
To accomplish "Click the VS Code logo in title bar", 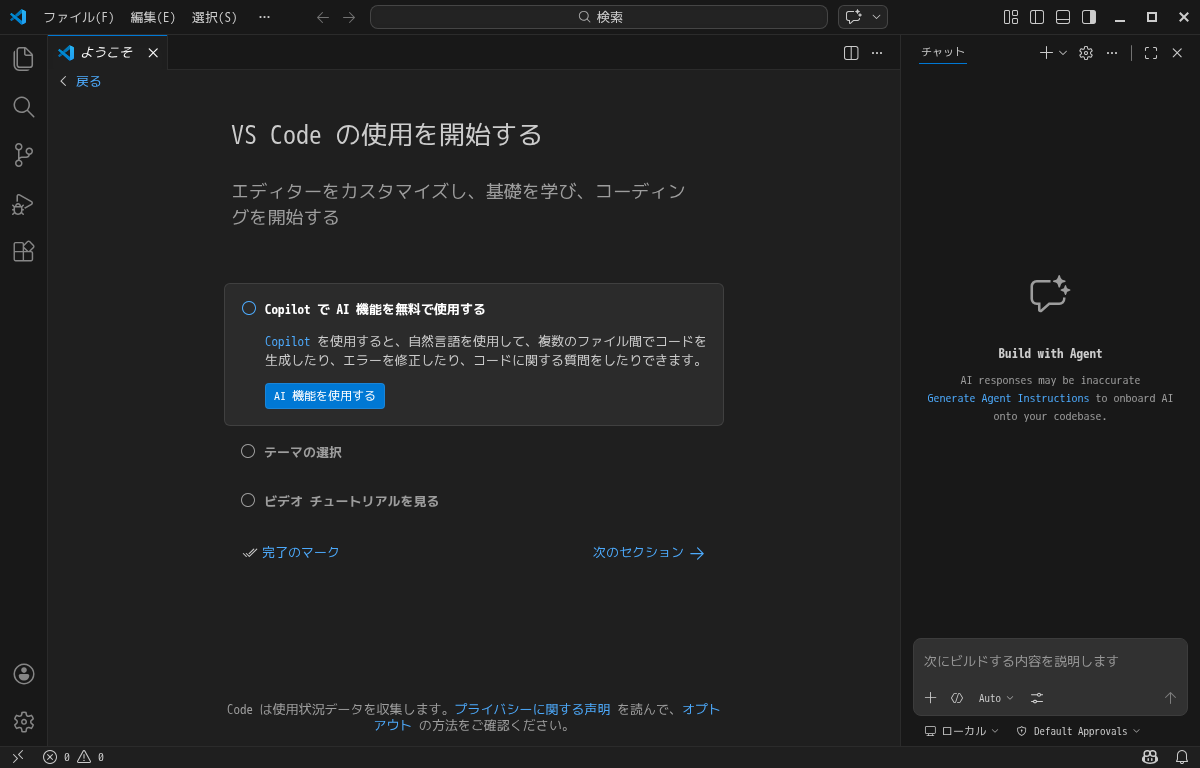I will click(18, 17).
